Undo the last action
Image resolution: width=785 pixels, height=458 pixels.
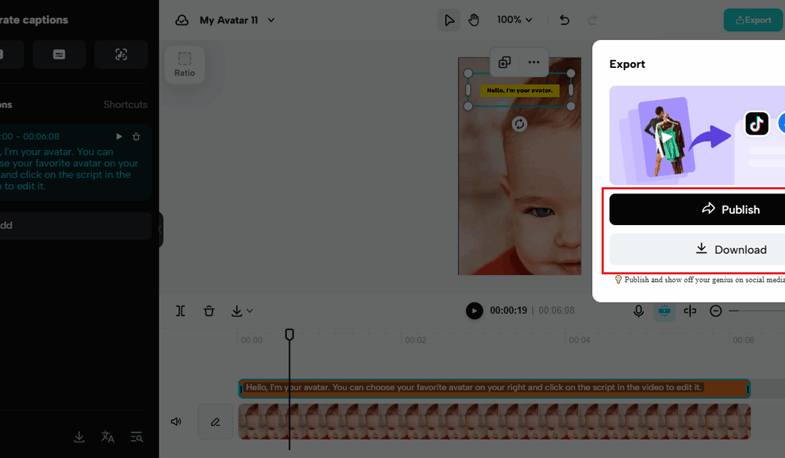(564, 20)
